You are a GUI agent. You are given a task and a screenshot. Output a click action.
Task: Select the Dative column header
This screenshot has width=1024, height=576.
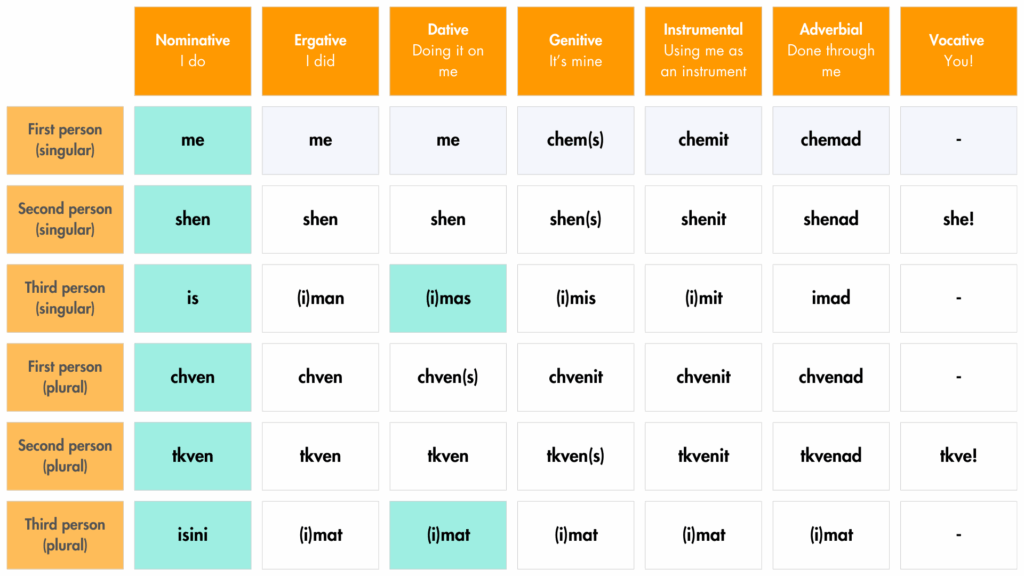pyautogui.click(x=448, y=51)
